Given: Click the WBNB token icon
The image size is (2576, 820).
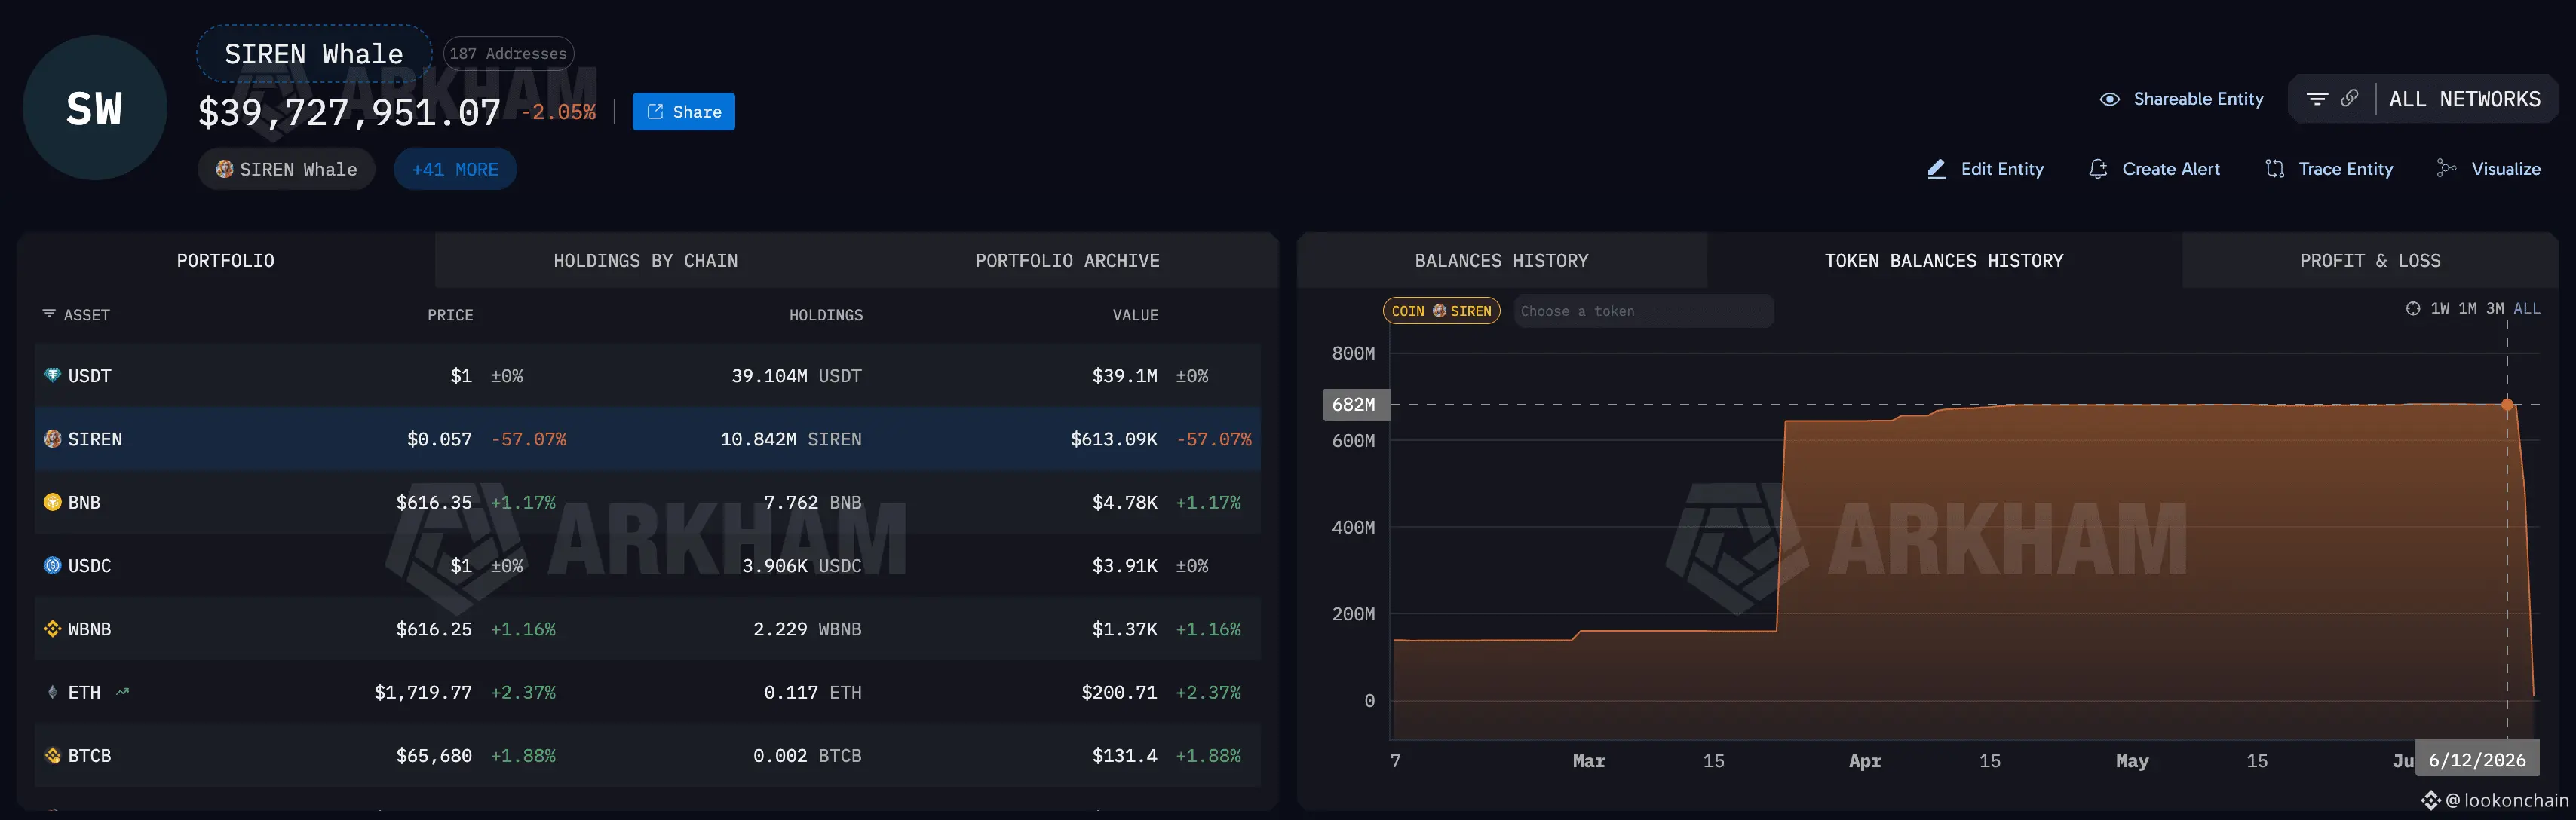Looking at the screenshot, I should 53,629.
